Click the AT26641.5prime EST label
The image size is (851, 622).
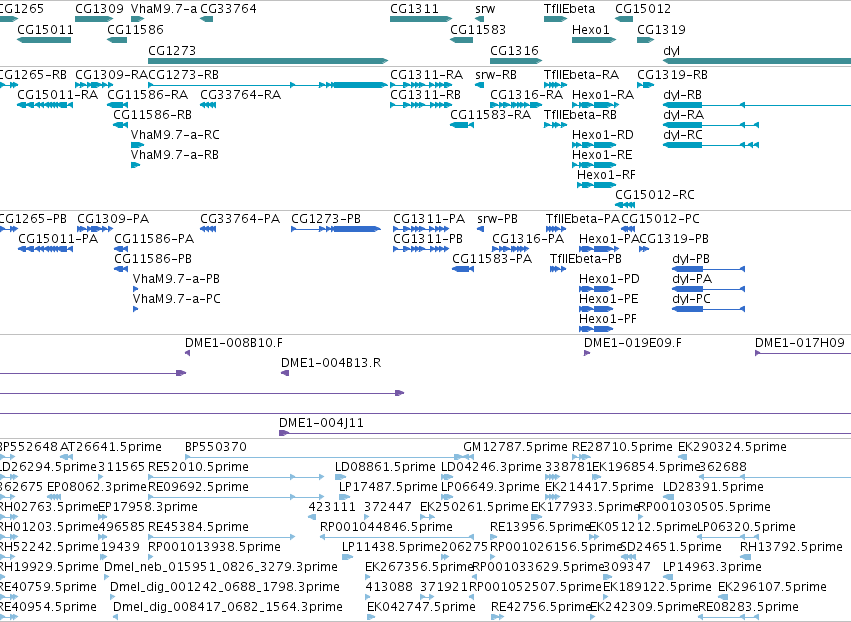click(111, 447)
